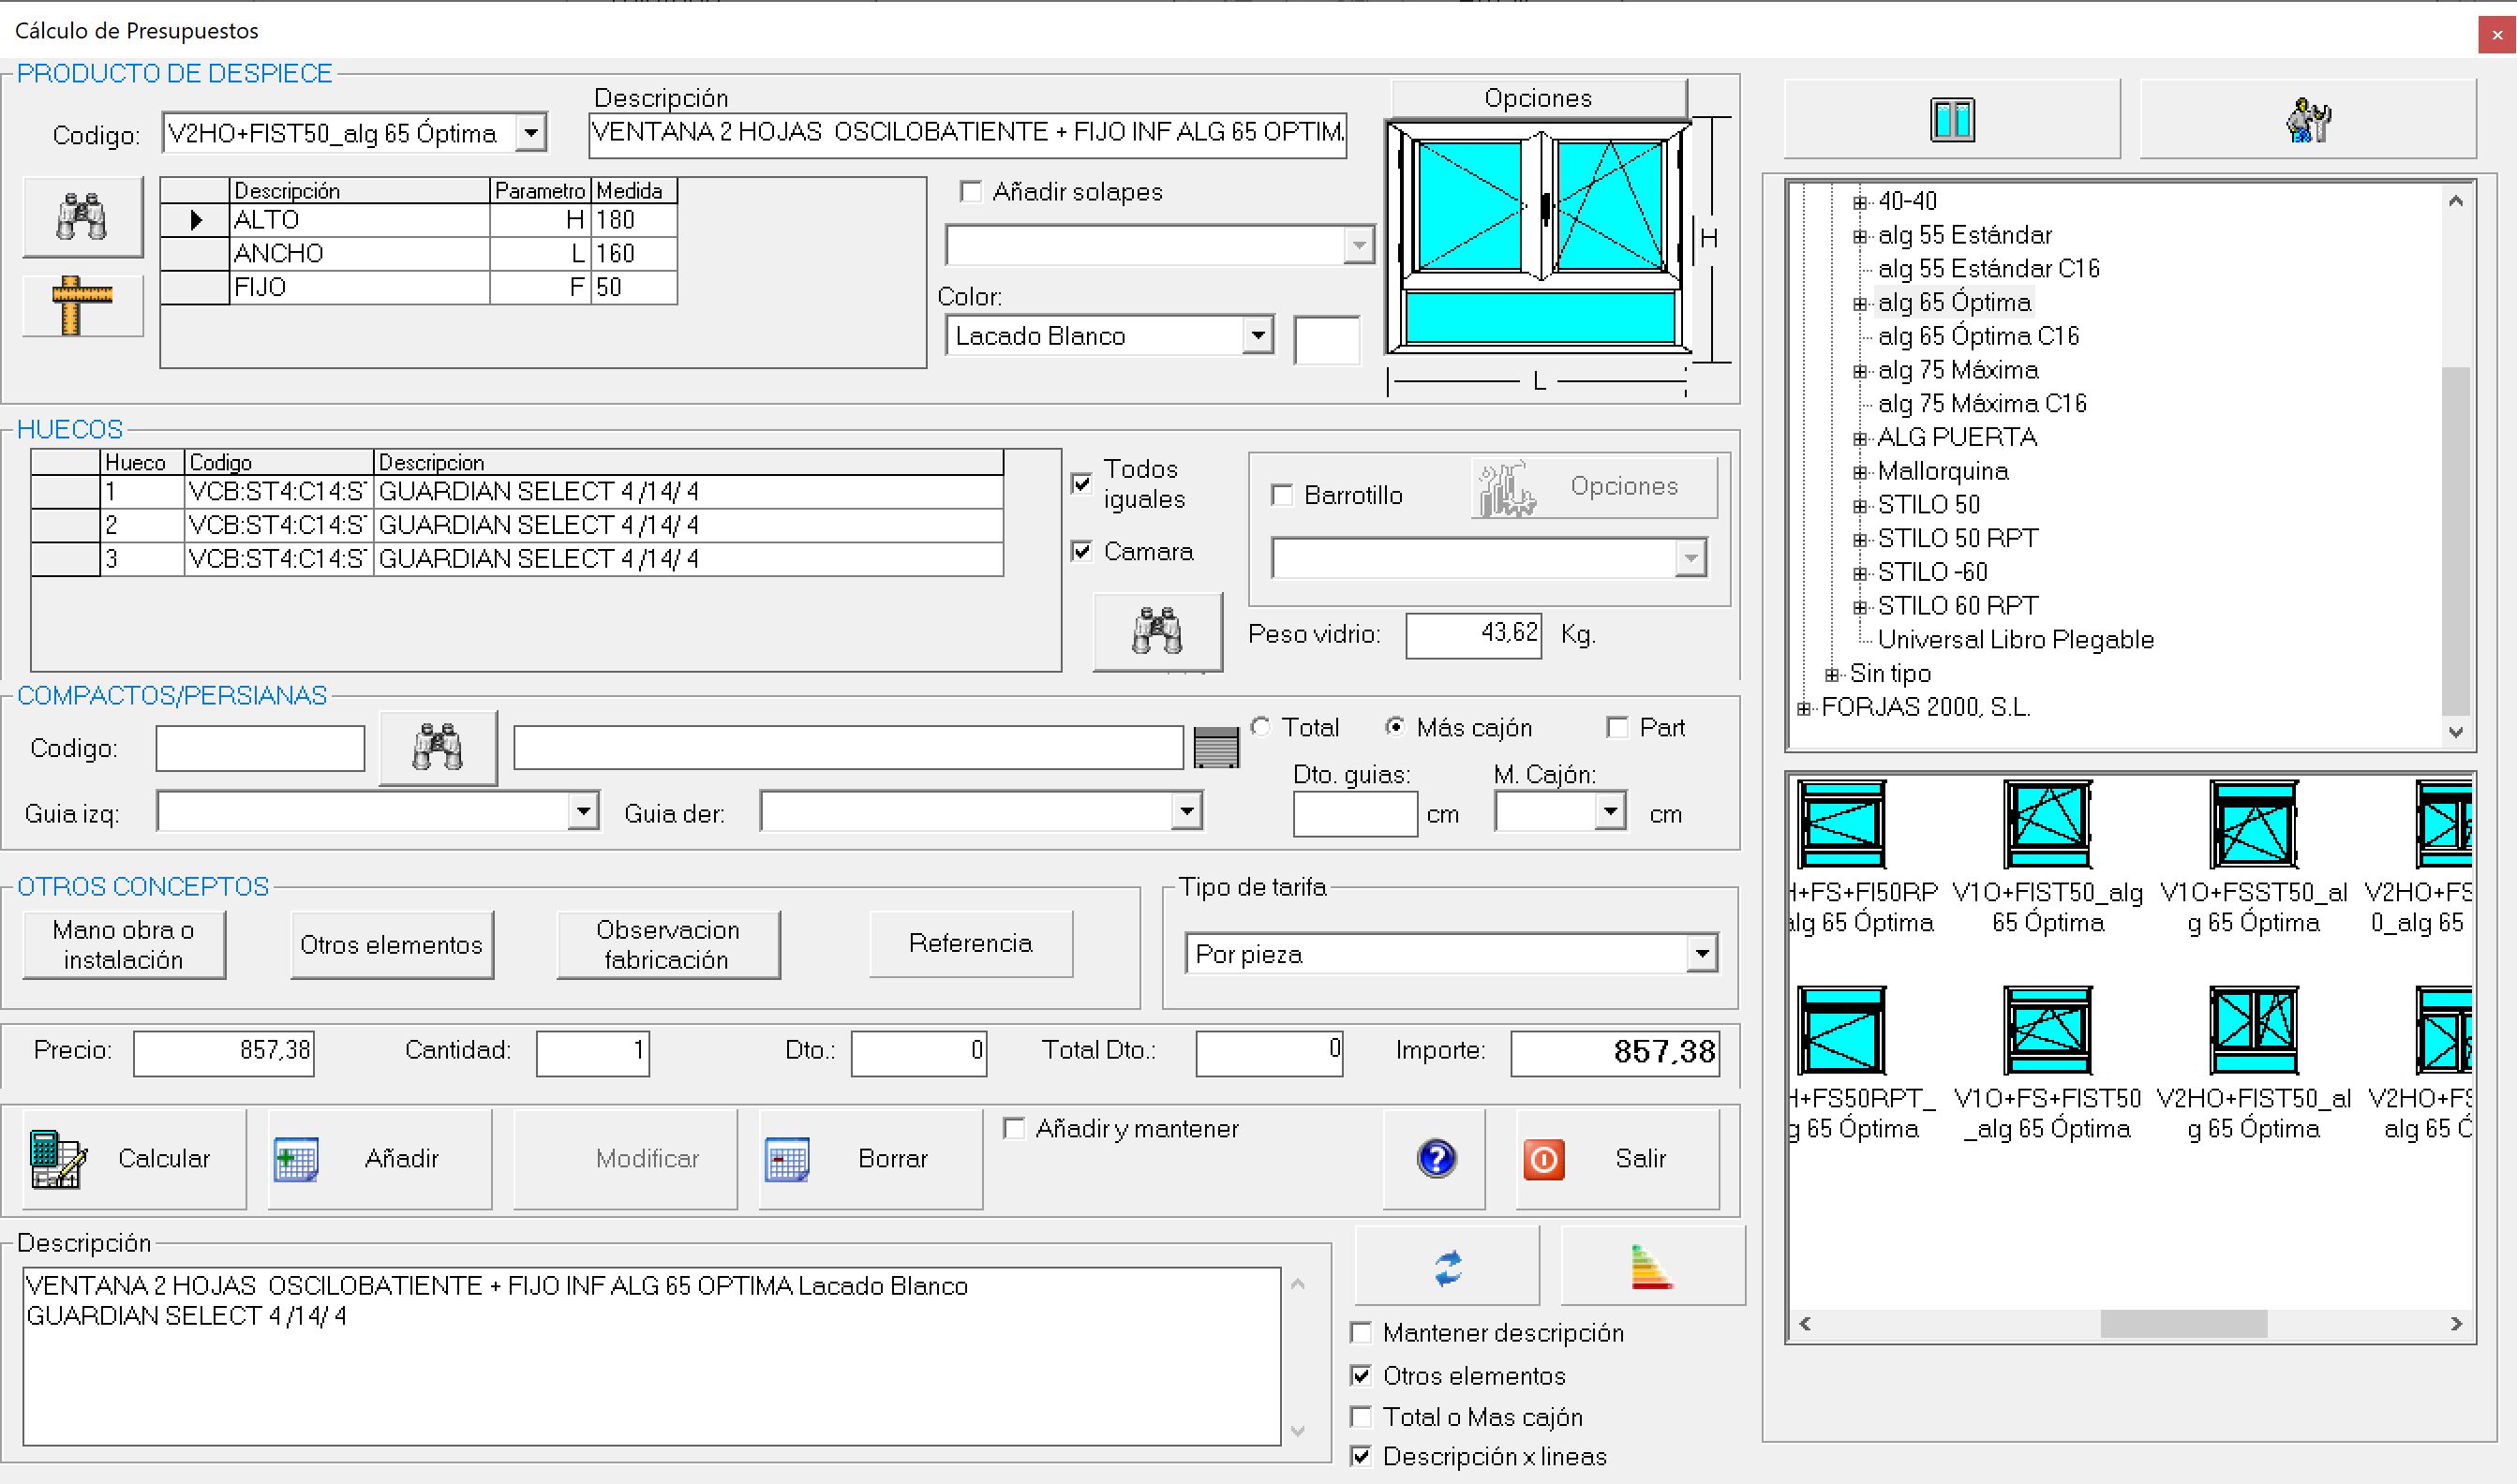Image resolution: width=2517 pixels, height=1484 pixels.
Task: Click the binoculars icon in Huecos section
Action: click(x=1157, y=631)
